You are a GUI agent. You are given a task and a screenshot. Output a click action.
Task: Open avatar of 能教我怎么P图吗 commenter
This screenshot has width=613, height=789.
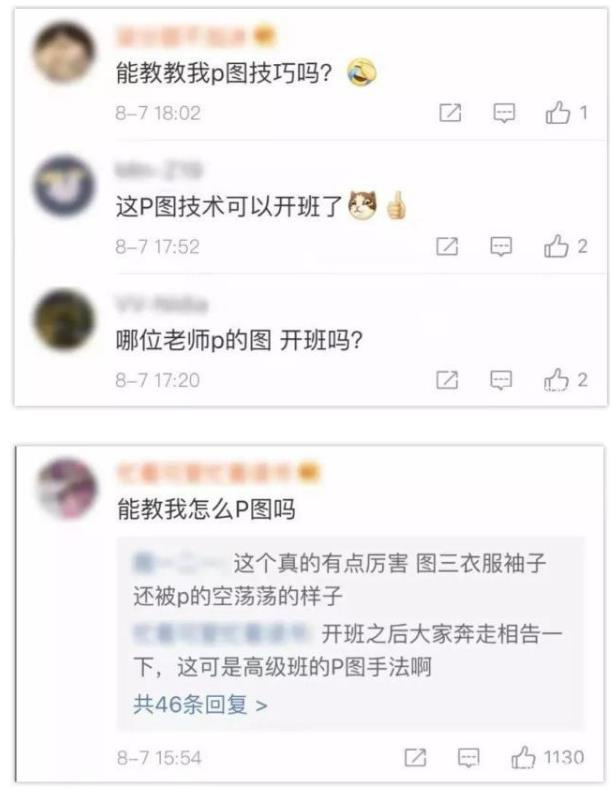(x=66, y=488)
